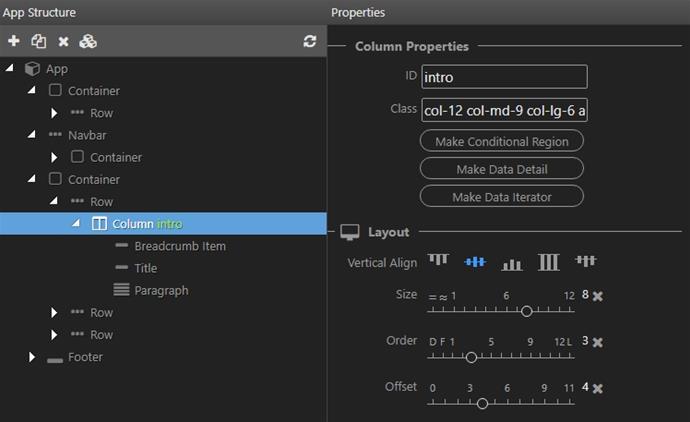Click the add new element plus icon
The width and height of the screenshot is (690, 422).
pyautogui.click(x=14, y=41)
